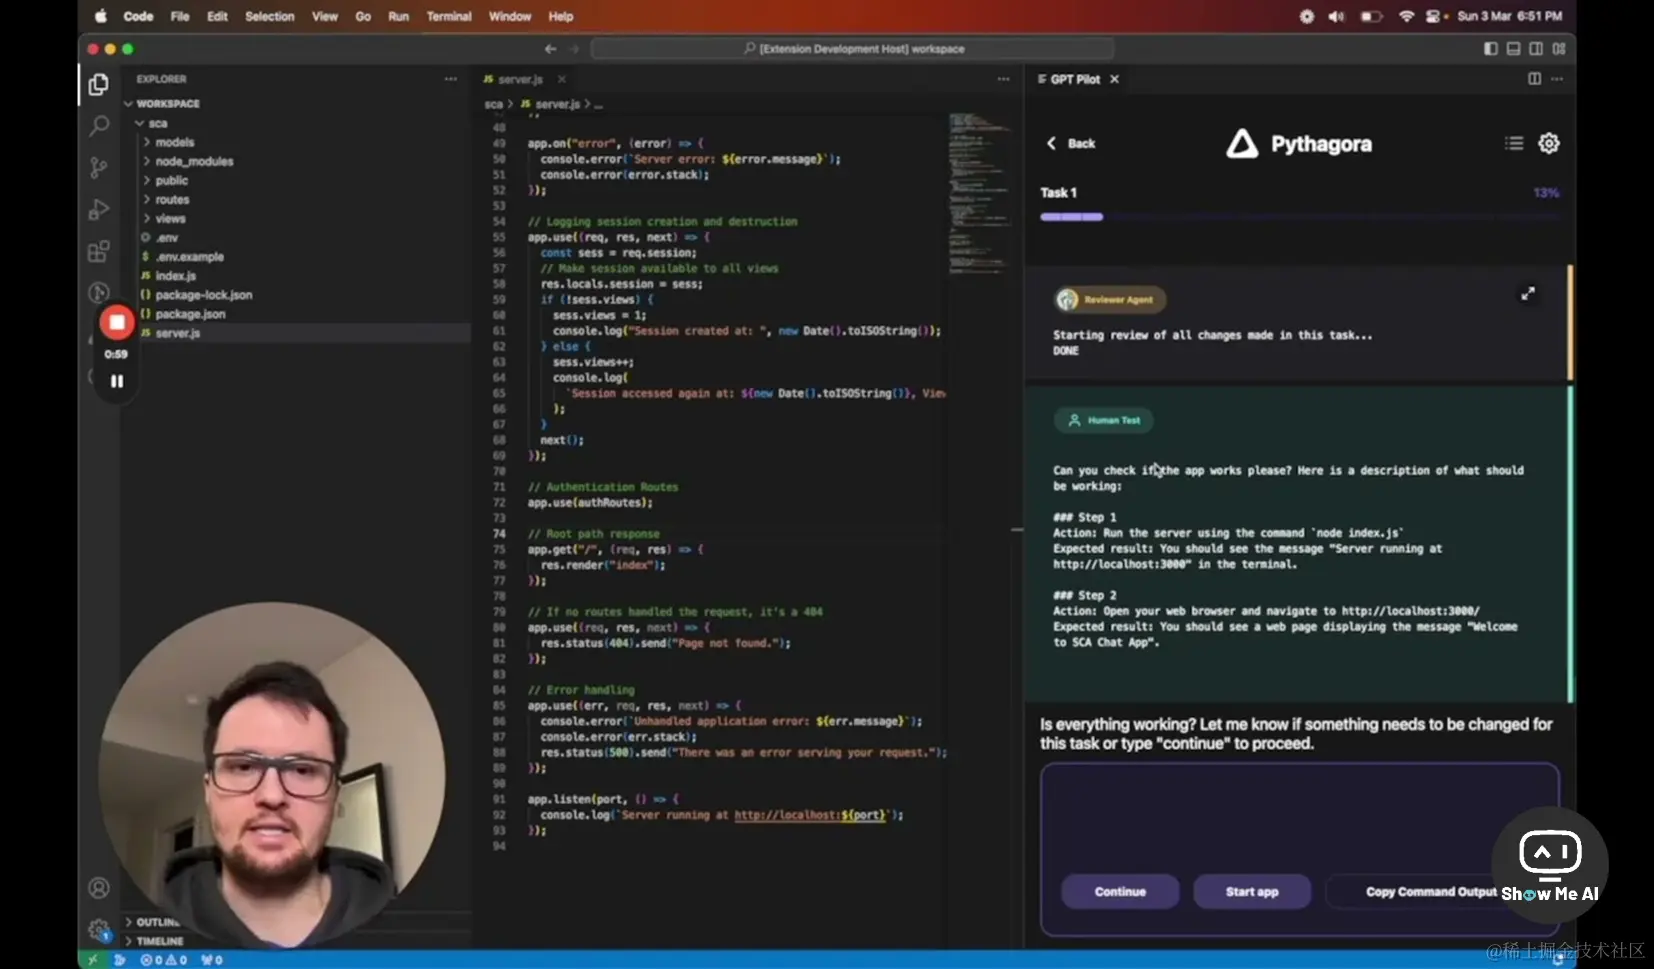
Task: Open editor more actions menu
Action: tap(1003, 79)
